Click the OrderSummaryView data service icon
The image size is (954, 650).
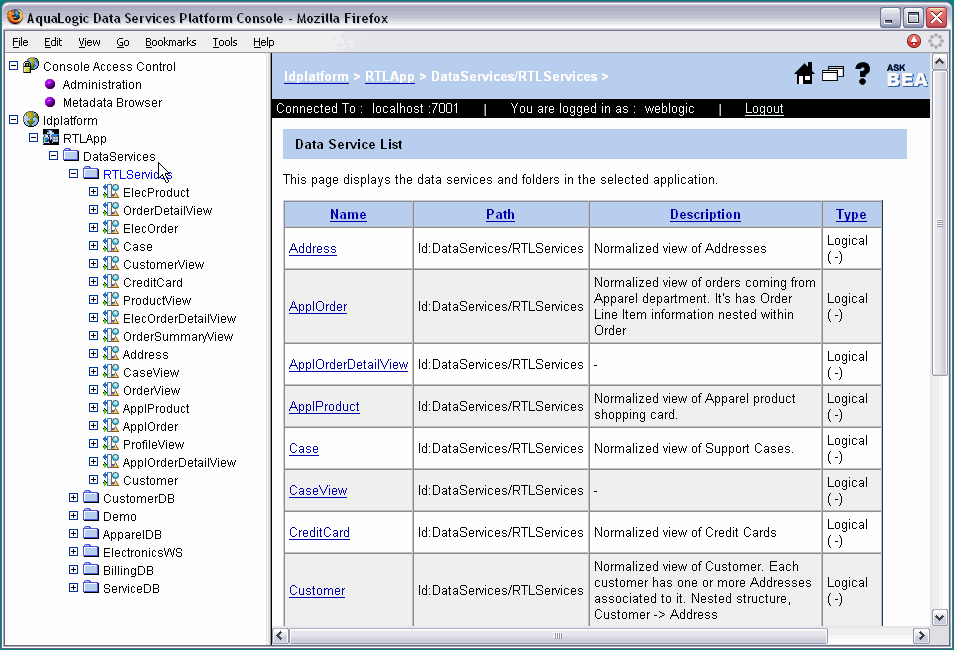pos(111,335)
